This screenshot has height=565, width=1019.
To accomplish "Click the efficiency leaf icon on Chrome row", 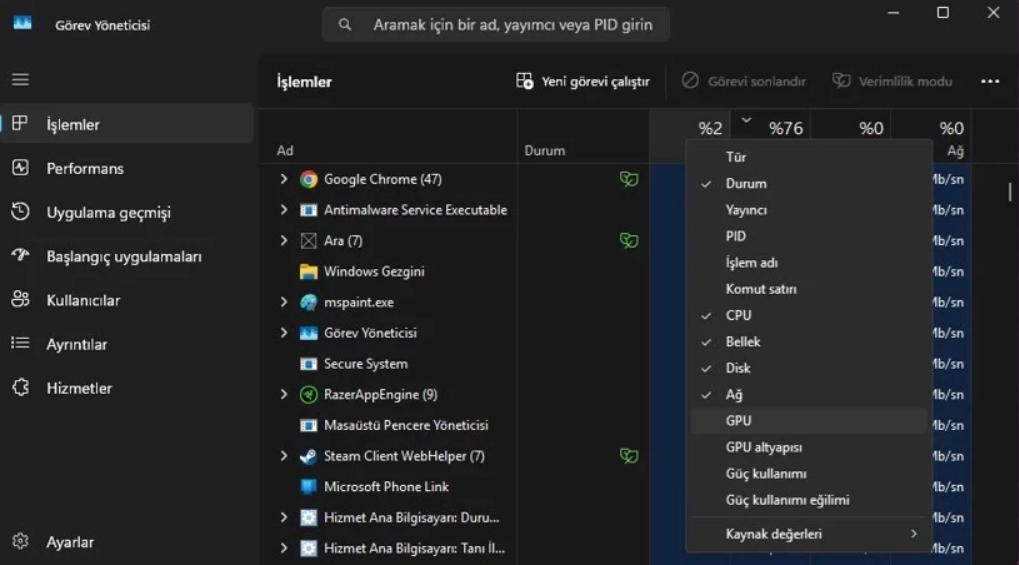I will (628, 179).
